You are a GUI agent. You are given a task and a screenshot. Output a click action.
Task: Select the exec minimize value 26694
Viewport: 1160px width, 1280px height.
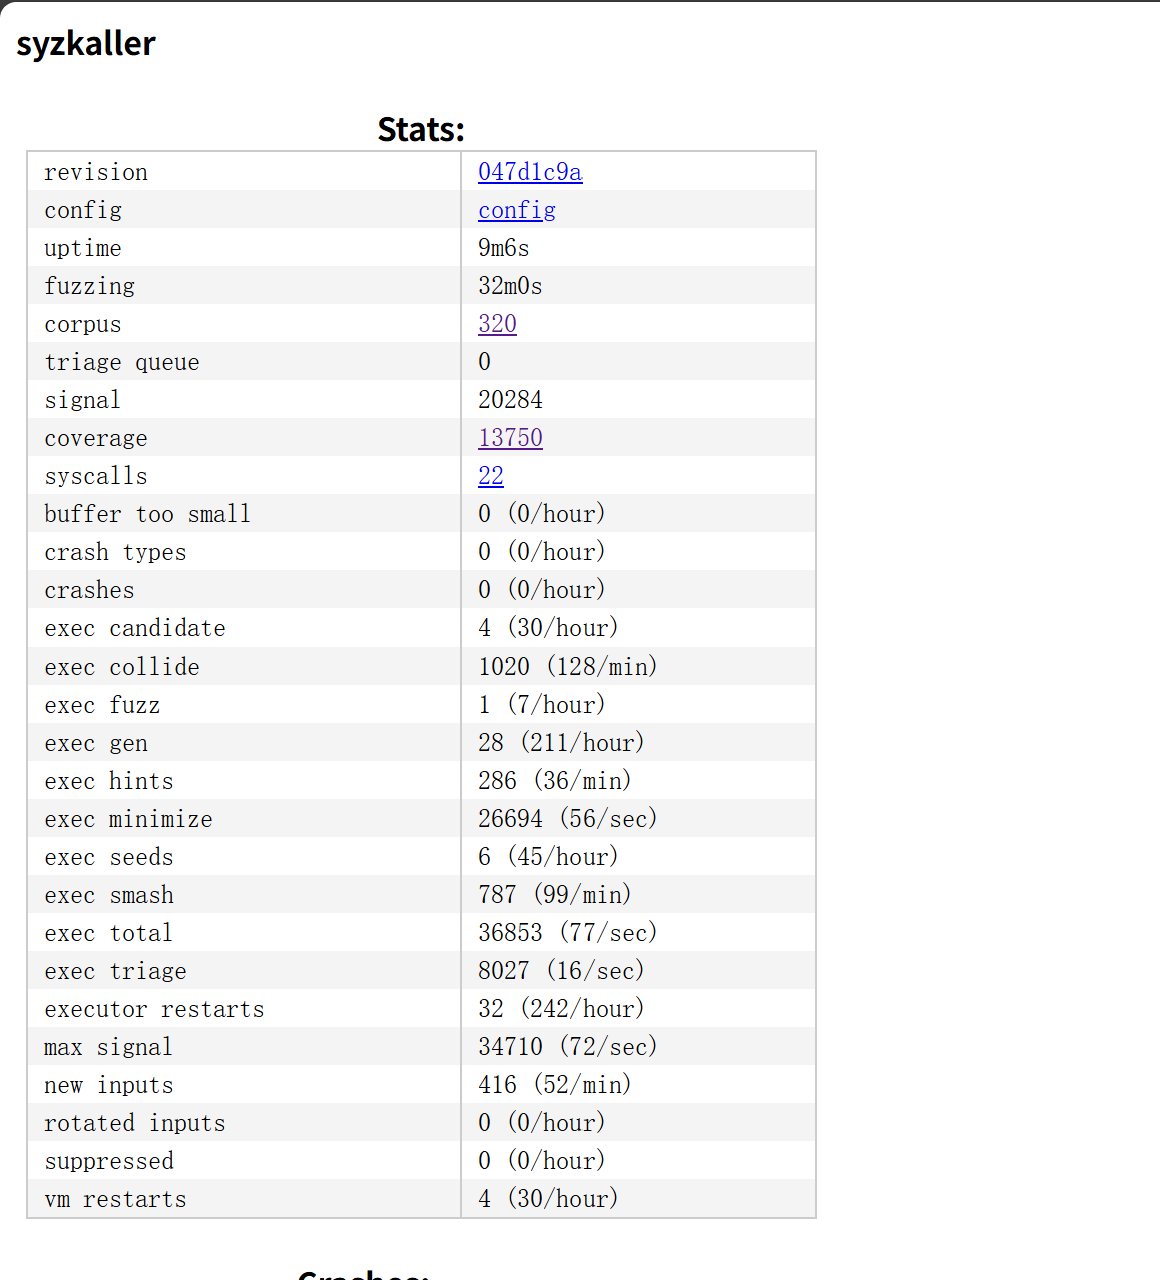510,819
